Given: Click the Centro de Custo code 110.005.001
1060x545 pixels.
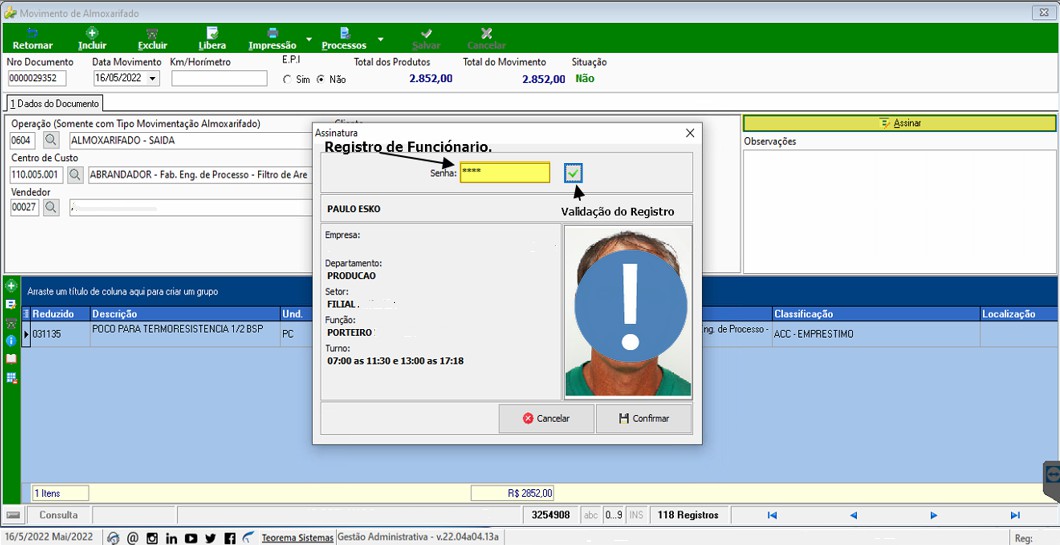Looking at the screenshot, I should (x=37, y=175).
